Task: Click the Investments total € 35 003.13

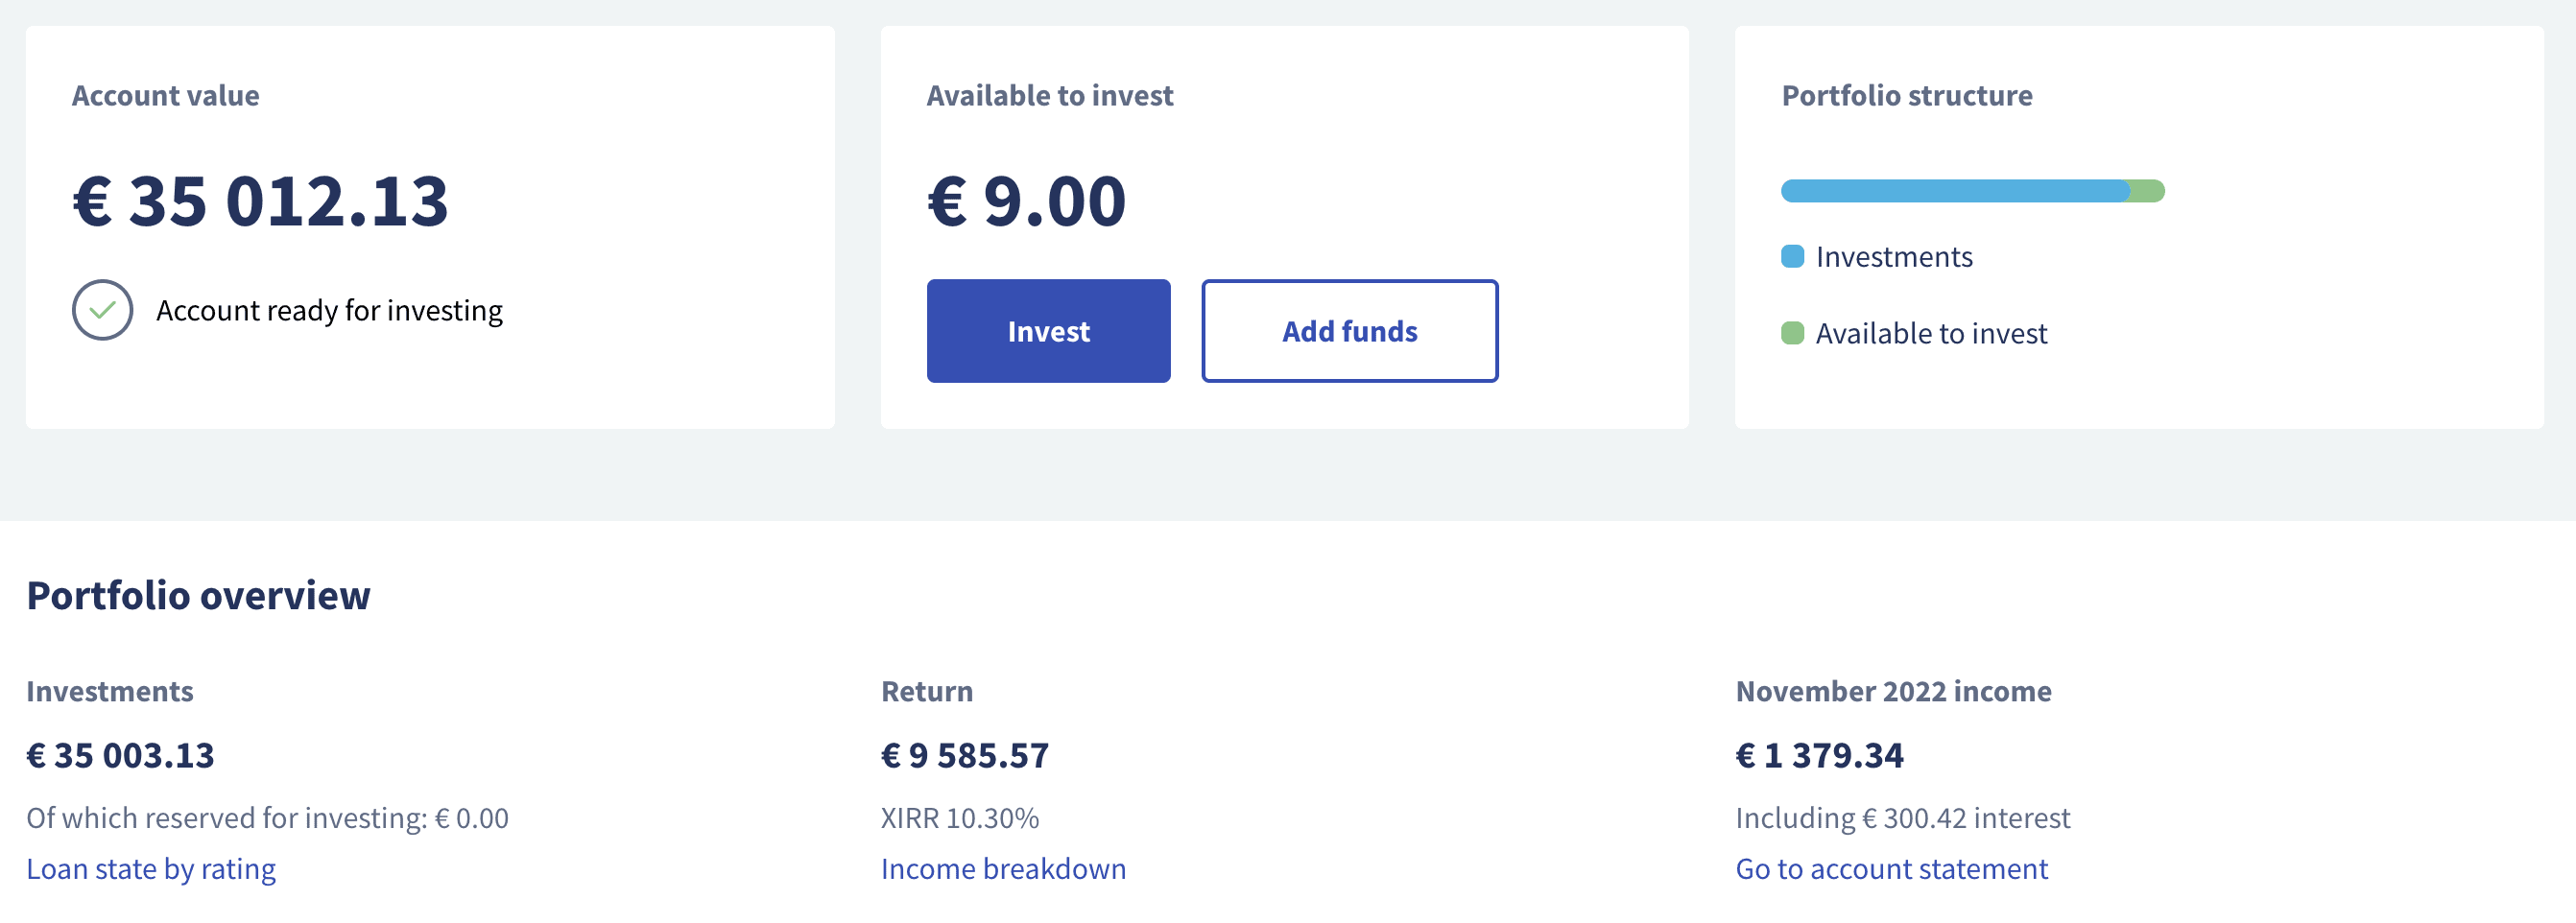Action: pos(120,755)
